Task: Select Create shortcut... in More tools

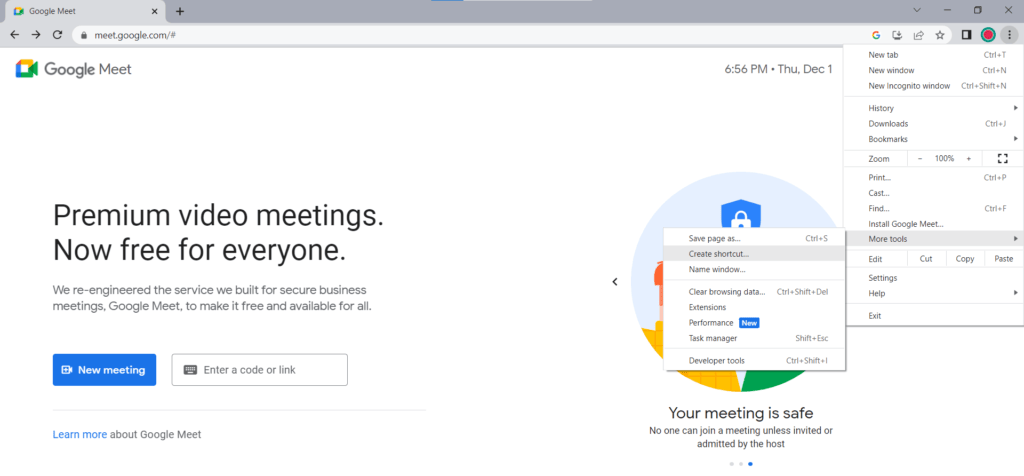Action: pos(719,254)
